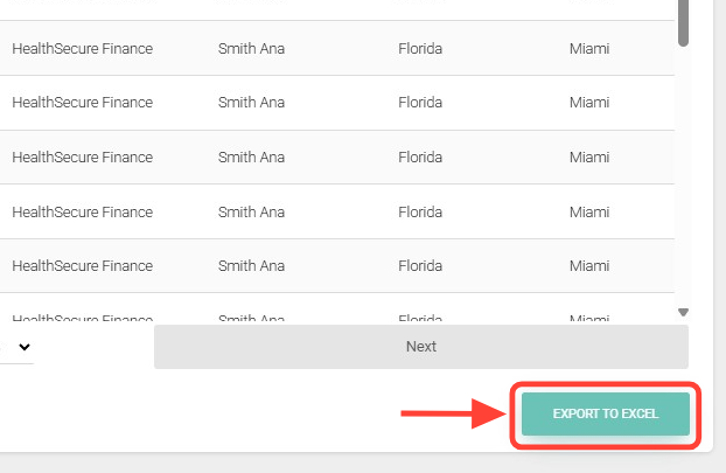Select HealthSecure Finance in first fully visible row

click(x=82, y=48)
